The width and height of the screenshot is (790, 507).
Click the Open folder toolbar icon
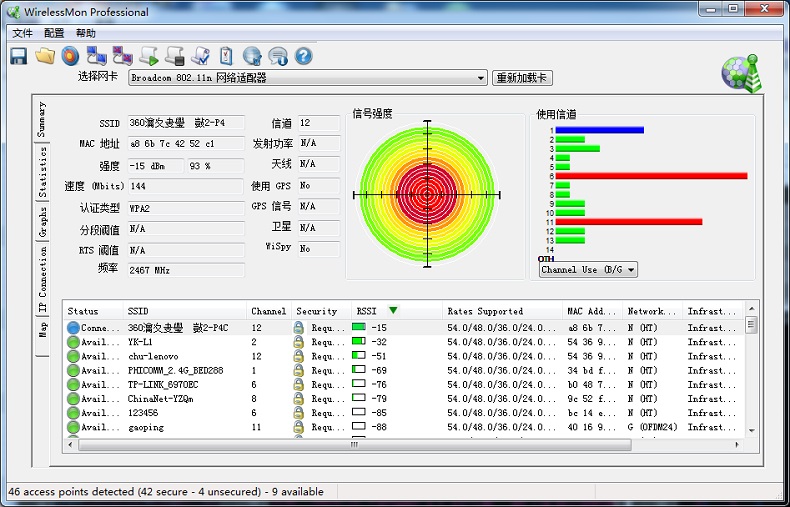point(44,56)
